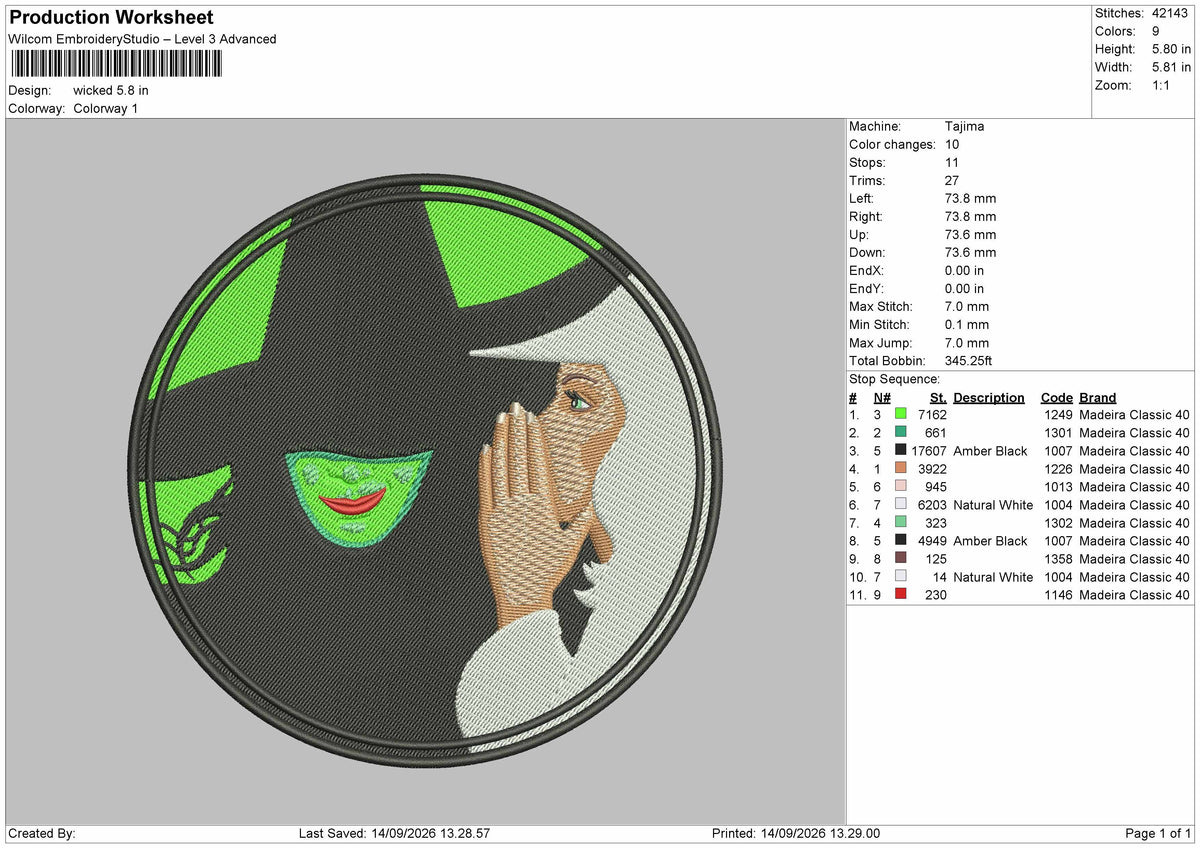1200x848 pixels.
Task: Click the red swatch in stop 11
Action: coord(900,594)
